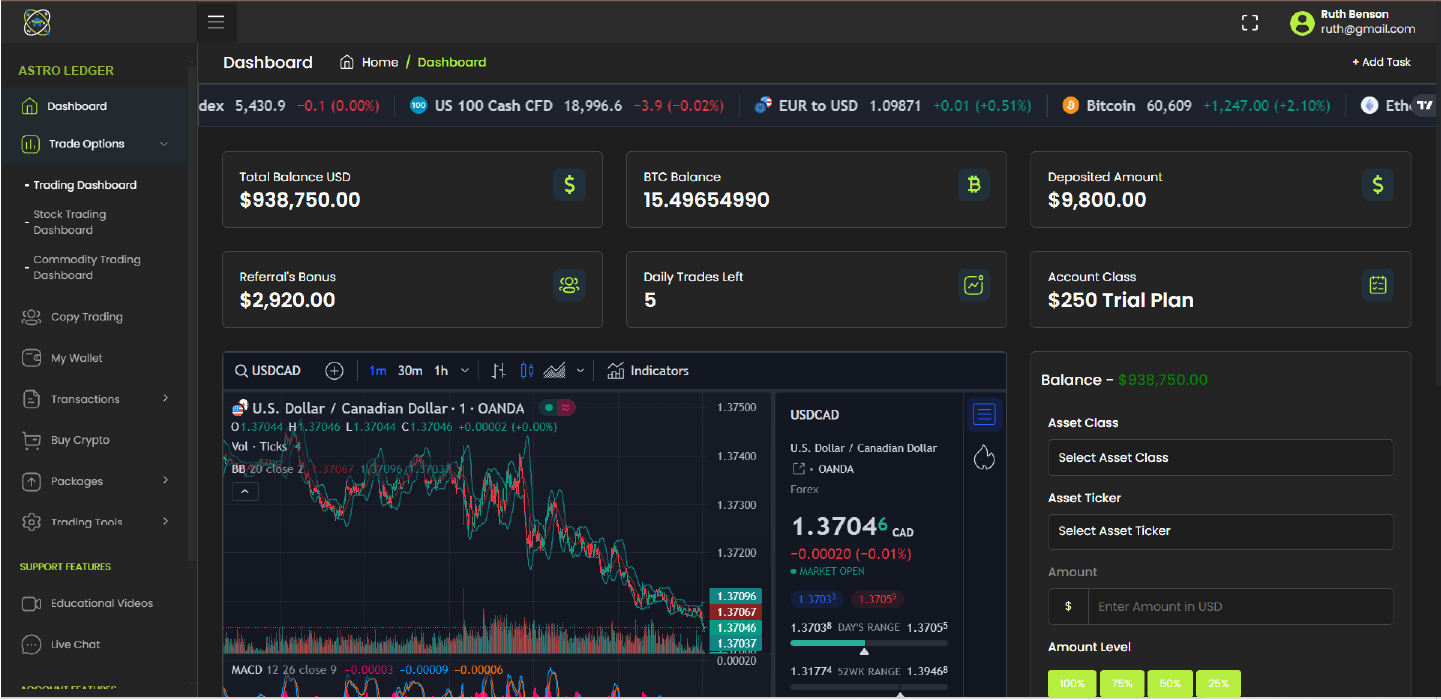The height and width of the screenshot is (700, 1441).
Task: Toggle the fullscreen icon in the top bar
Action: 1249,23
